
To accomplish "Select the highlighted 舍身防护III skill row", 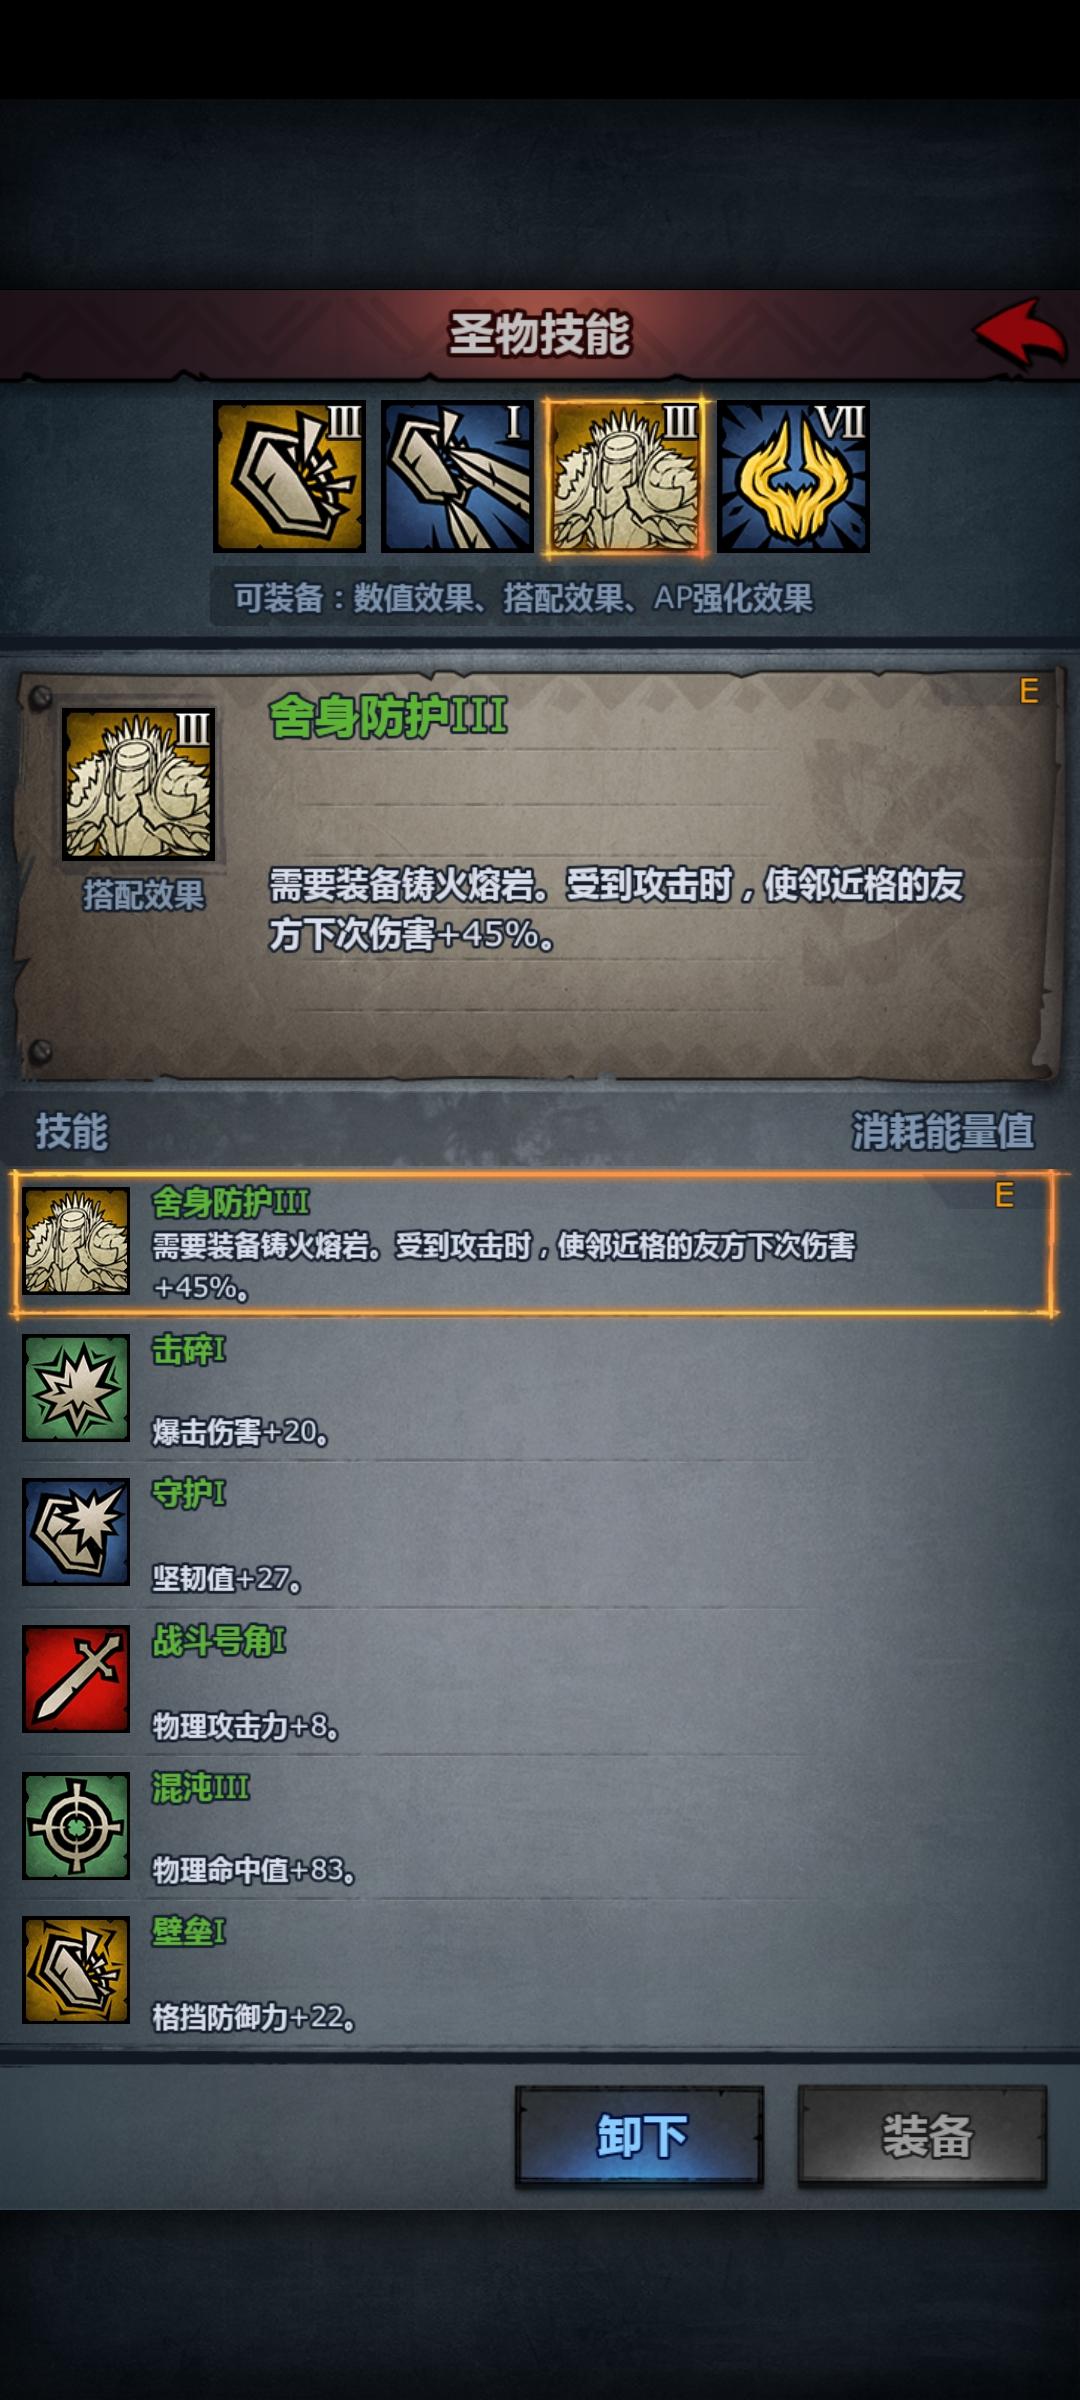I will coord(535,1243).
